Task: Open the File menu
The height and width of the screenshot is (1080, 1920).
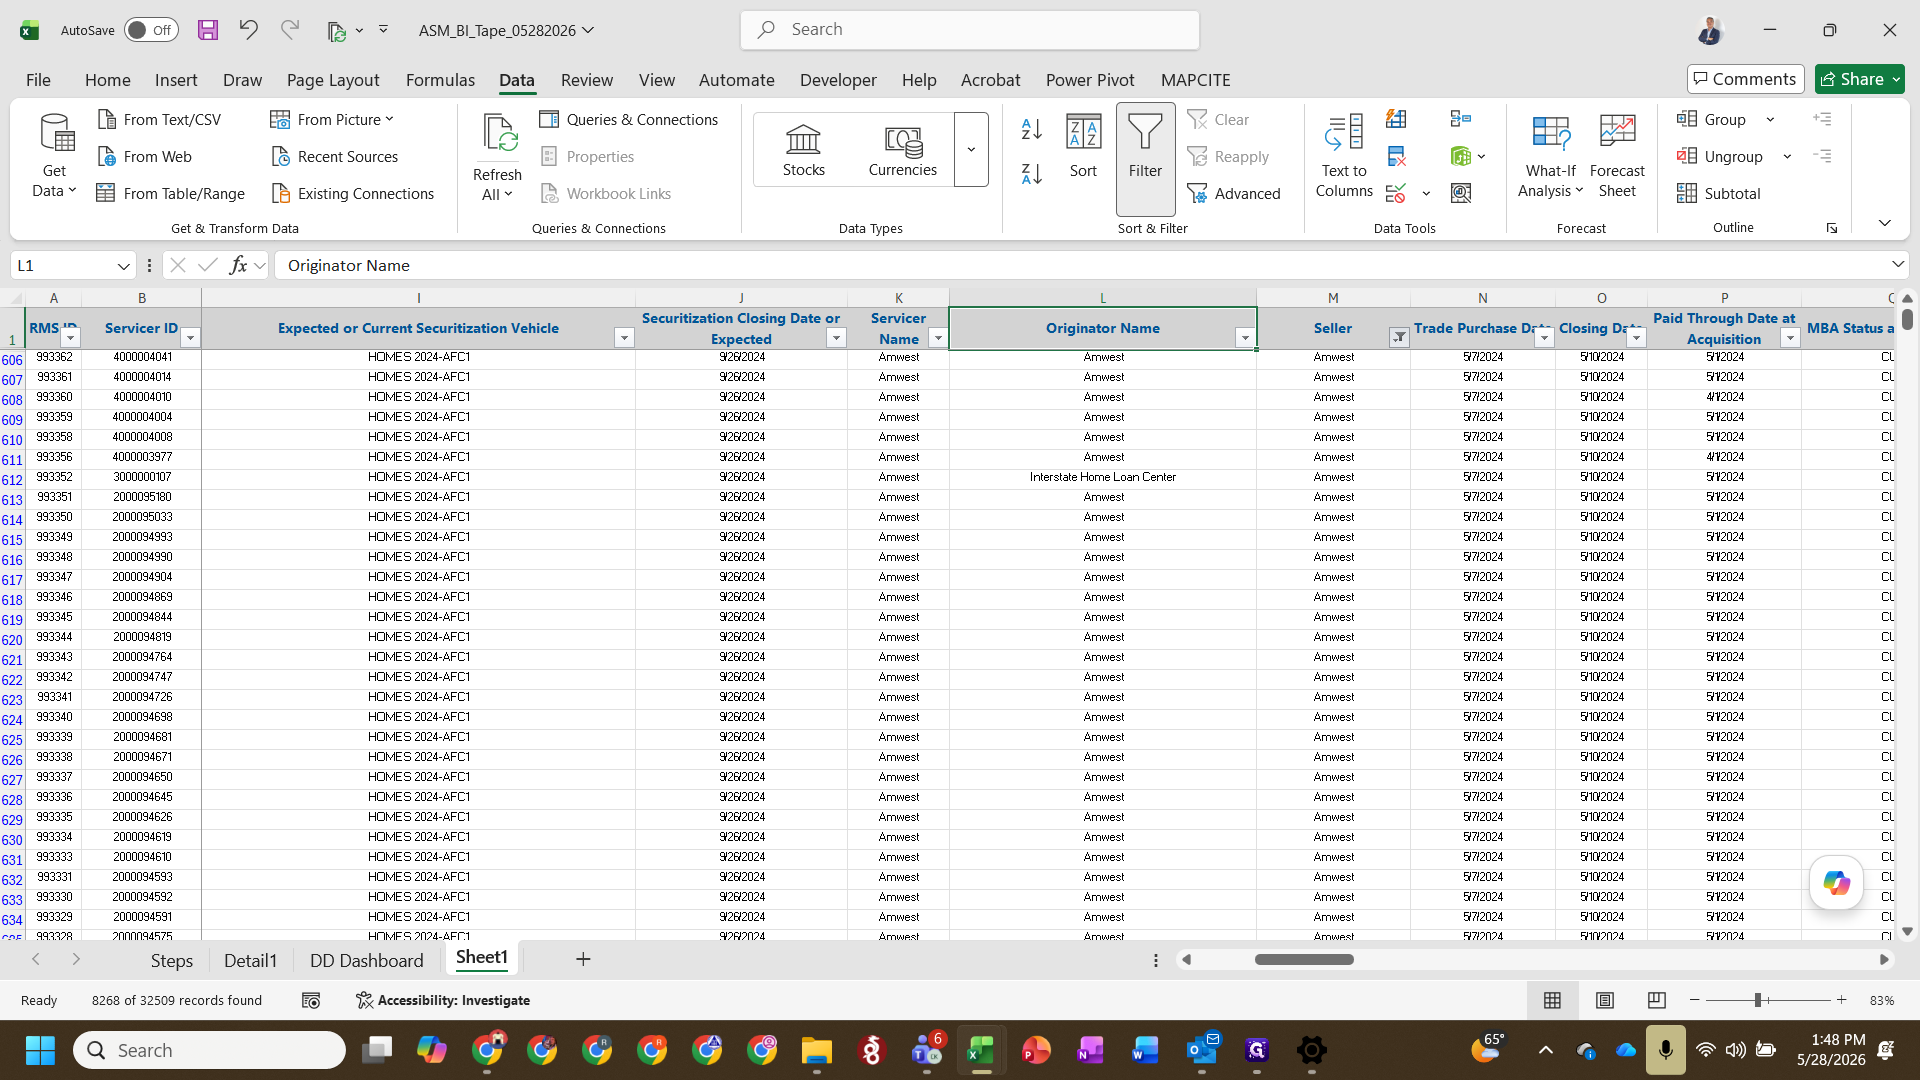Action: [x=38, y=80]
